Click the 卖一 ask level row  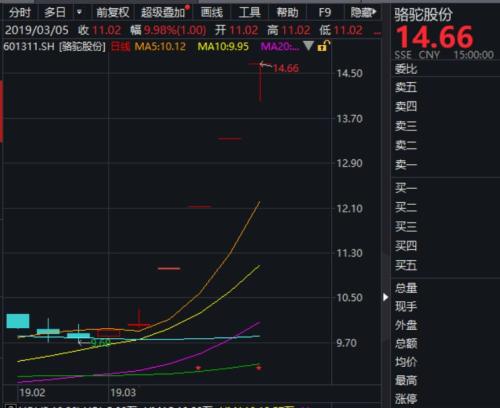coord(406,164)
